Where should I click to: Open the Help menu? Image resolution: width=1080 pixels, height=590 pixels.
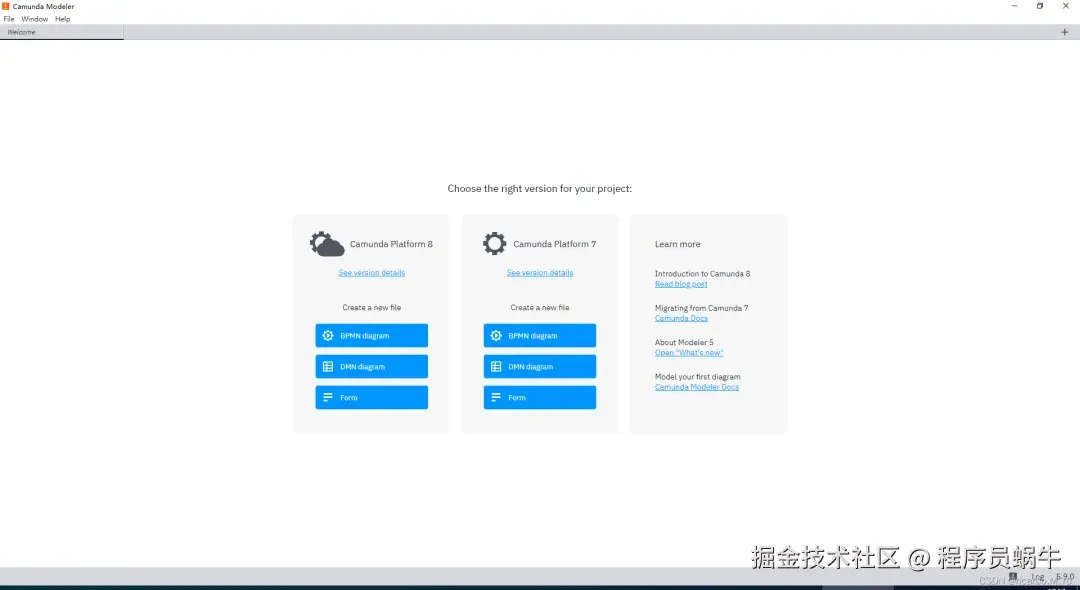coord(62,18)
